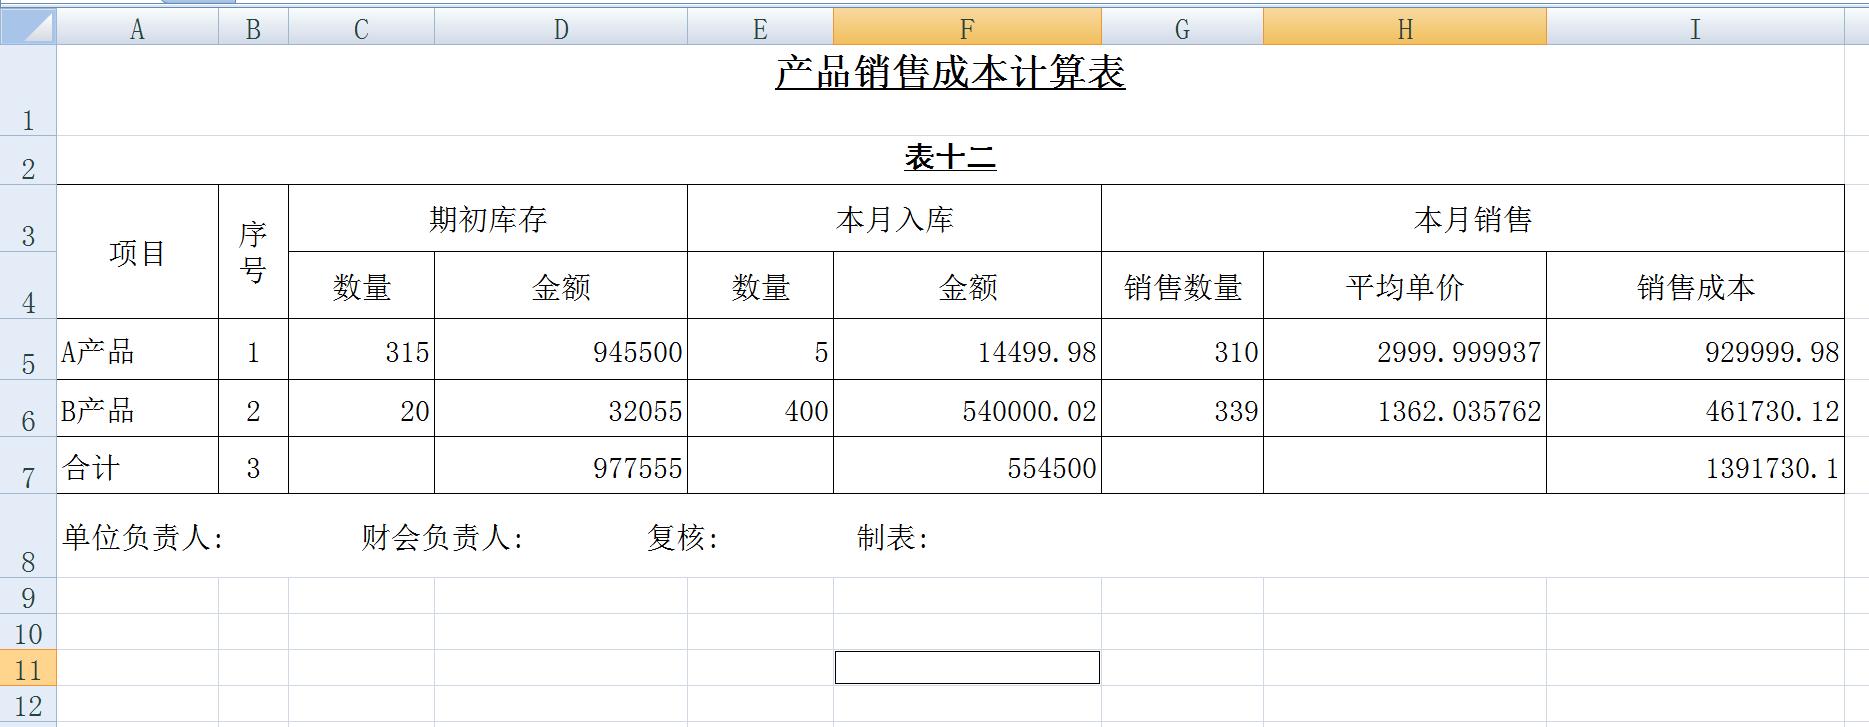This screenshot has width=1869, height=727.
Task: Click the selected cell F11
Action: point(967,667)
